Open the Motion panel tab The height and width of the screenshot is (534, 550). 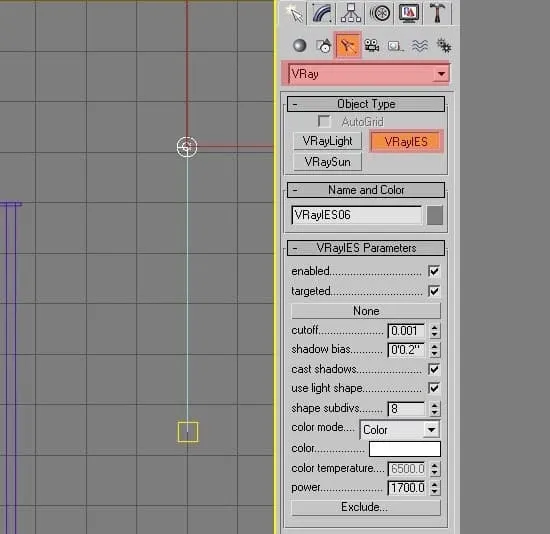[x=380, y=13]
